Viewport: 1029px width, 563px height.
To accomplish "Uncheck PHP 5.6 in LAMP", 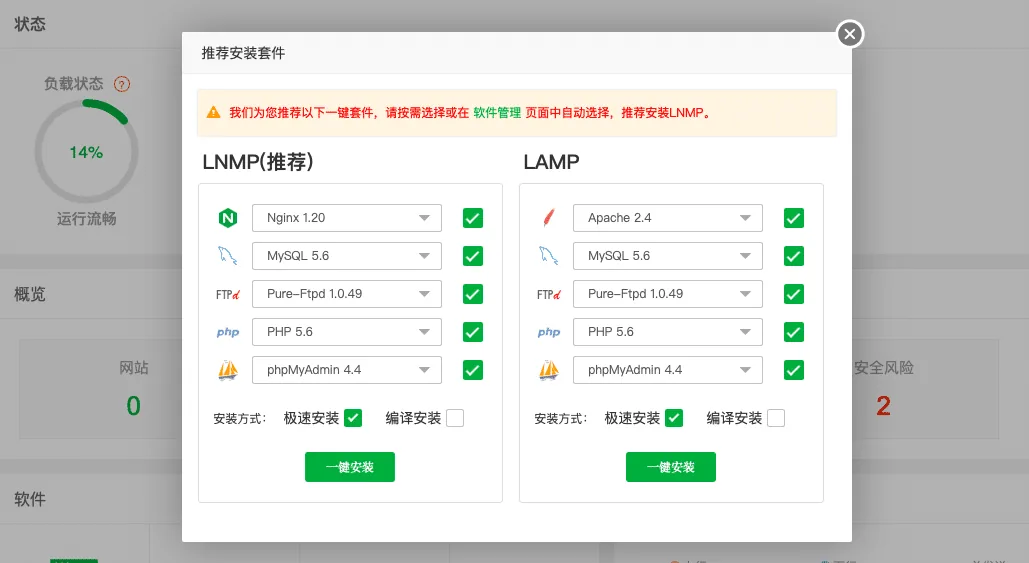I will pos(793,332).
